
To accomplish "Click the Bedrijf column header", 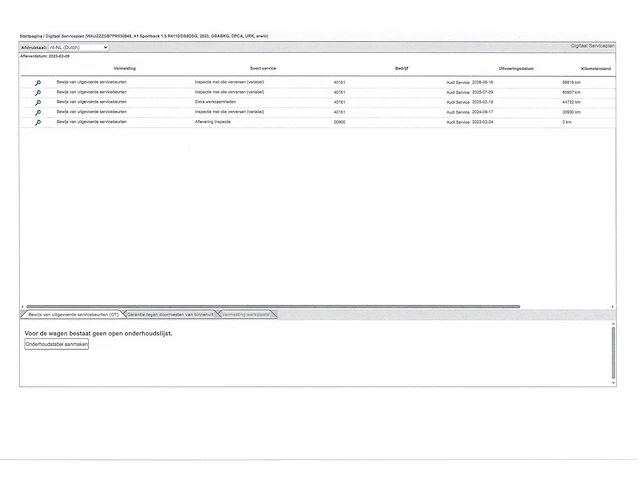I will [x=402, y=69].
